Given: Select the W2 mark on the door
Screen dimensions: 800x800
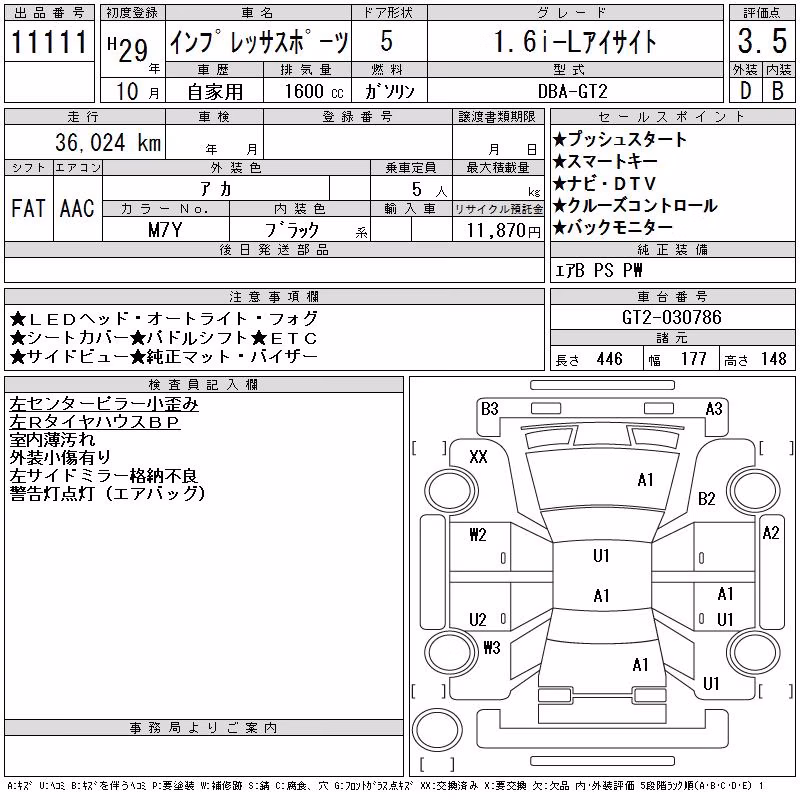Looking at the screenshot, I should [478, 535].
